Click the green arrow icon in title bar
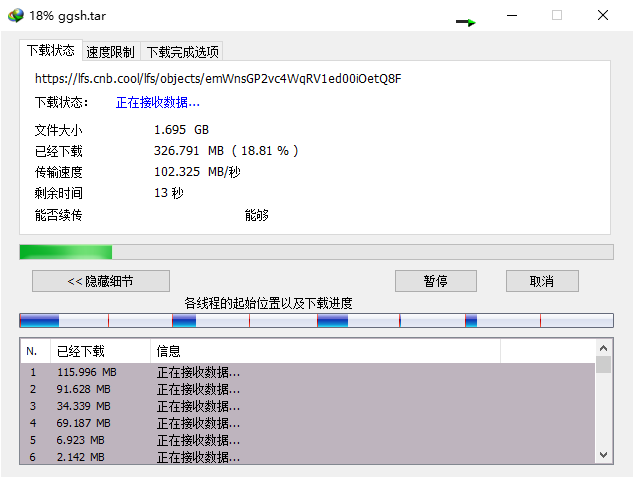The width and height of the screenshot is (634, 478). point(466,21)
